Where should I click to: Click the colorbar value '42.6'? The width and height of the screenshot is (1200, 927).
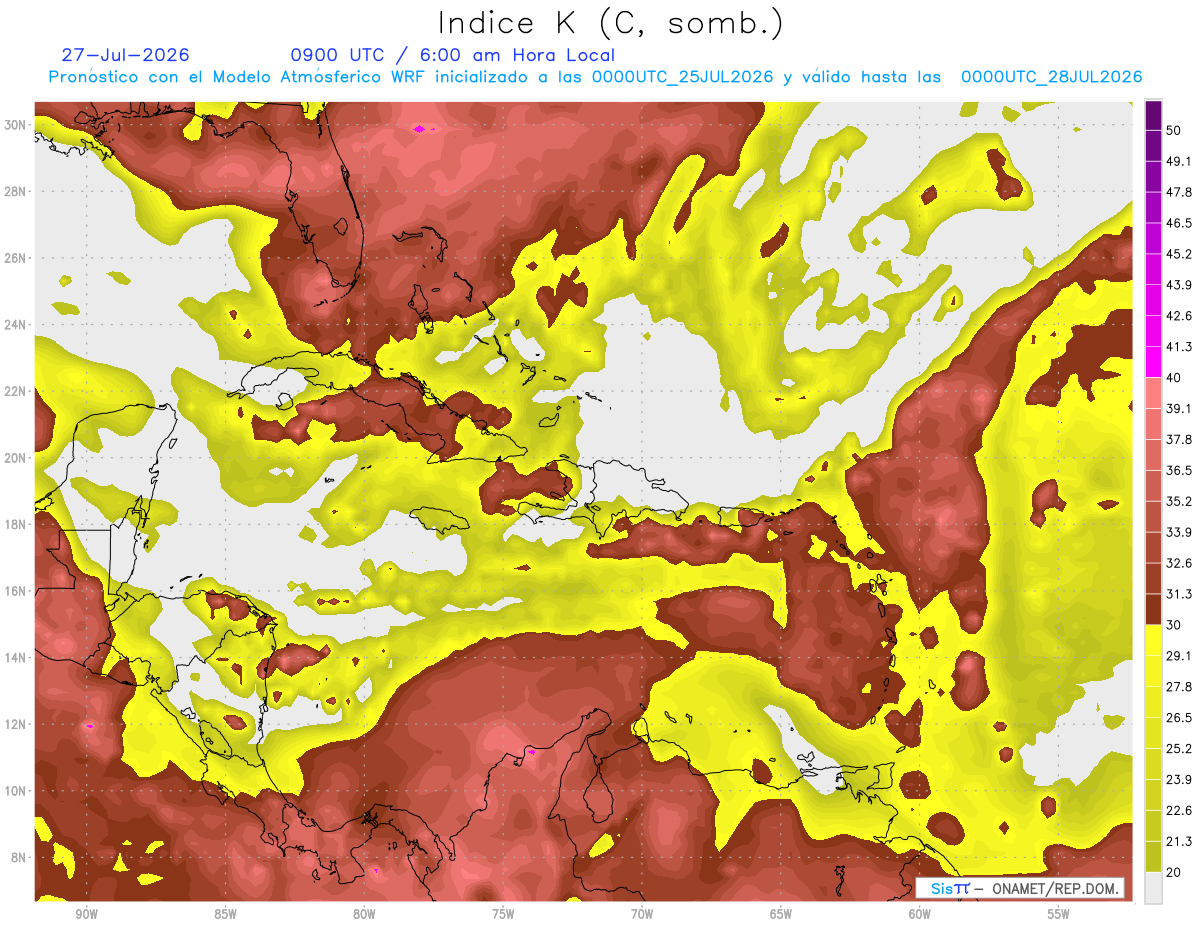pyautogui.click(x=1178, y=316)
